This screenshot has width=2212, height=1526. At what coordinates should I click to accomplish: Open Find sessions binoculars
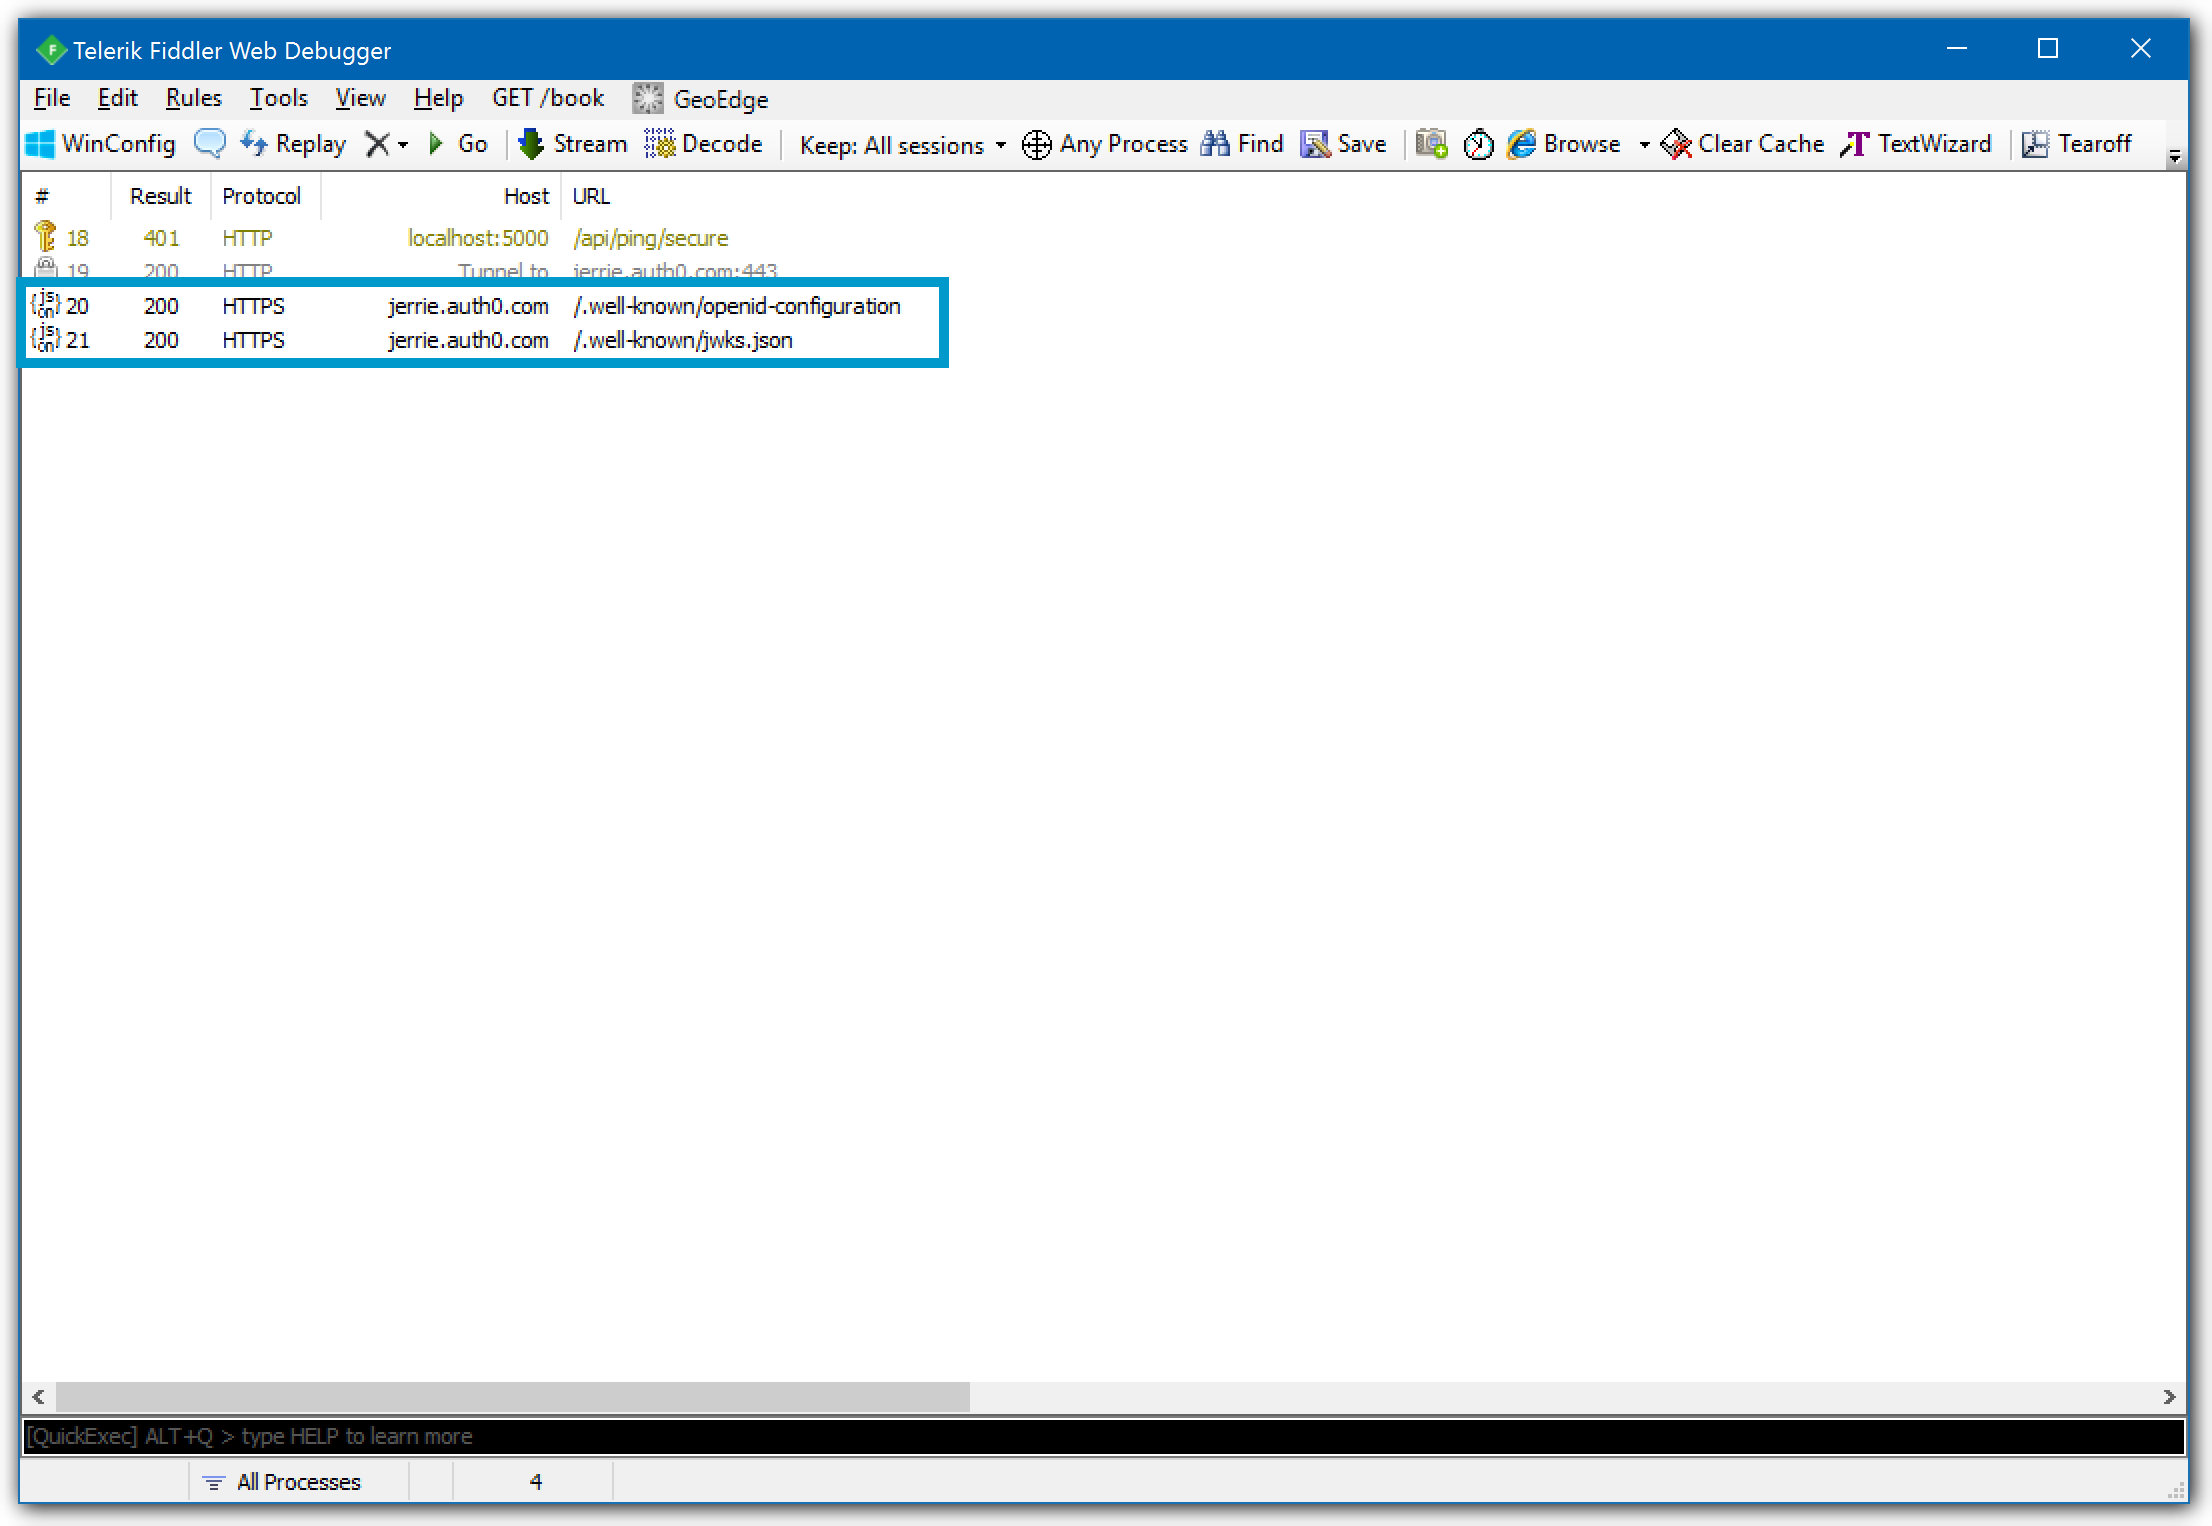[x=1242, y=144]
